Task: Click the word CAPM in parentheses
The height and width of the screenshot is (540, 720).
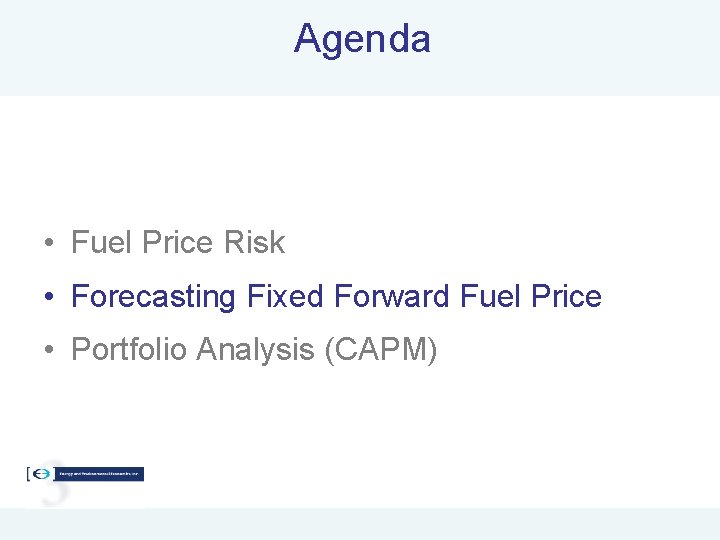Action: click(x=381, y=349)
